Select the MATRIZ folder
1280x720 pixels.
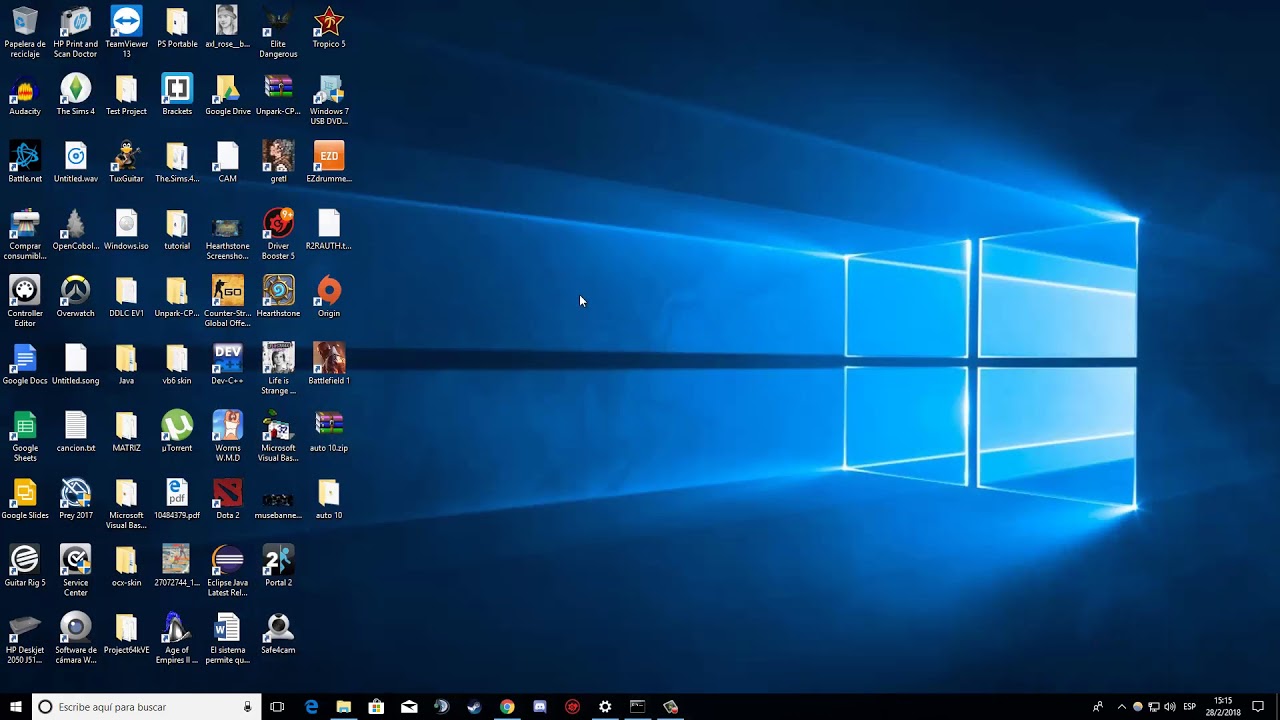click(126, 431)
